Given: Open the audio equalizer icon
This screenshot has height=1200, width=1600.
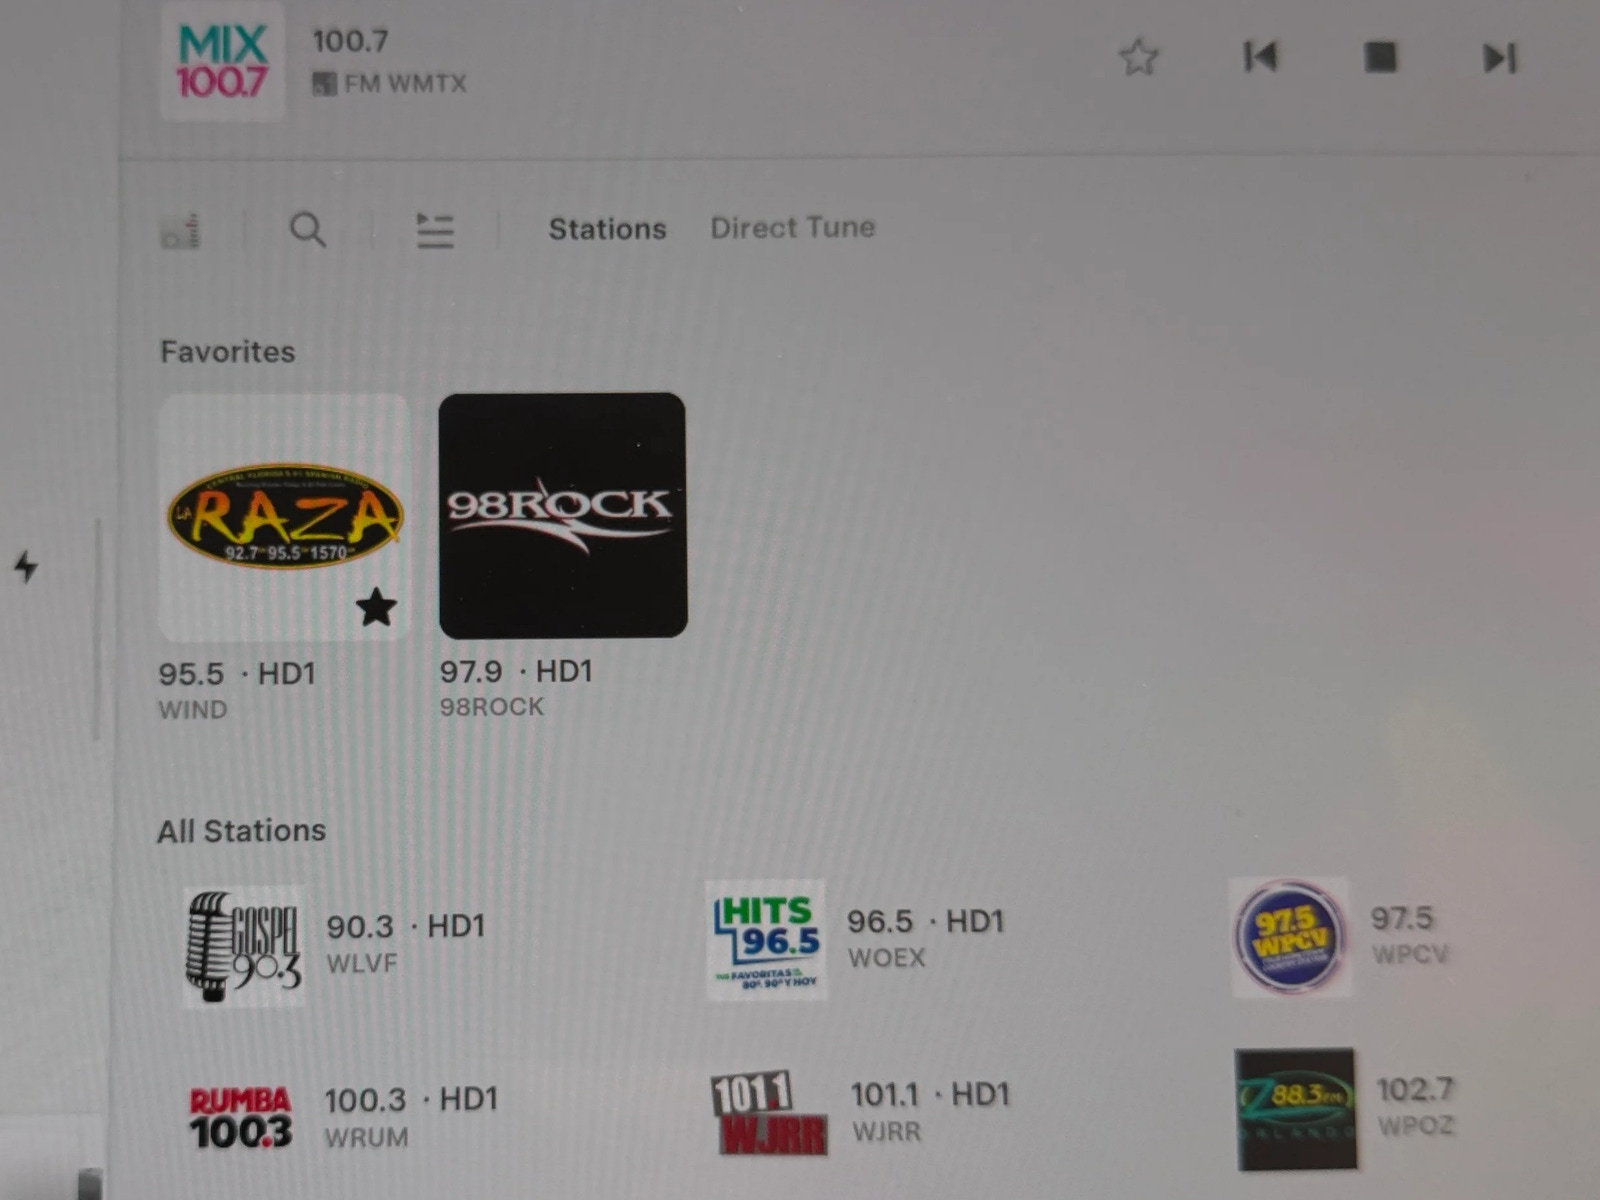Looking at the screenshot, I should [x=180, y=231].
